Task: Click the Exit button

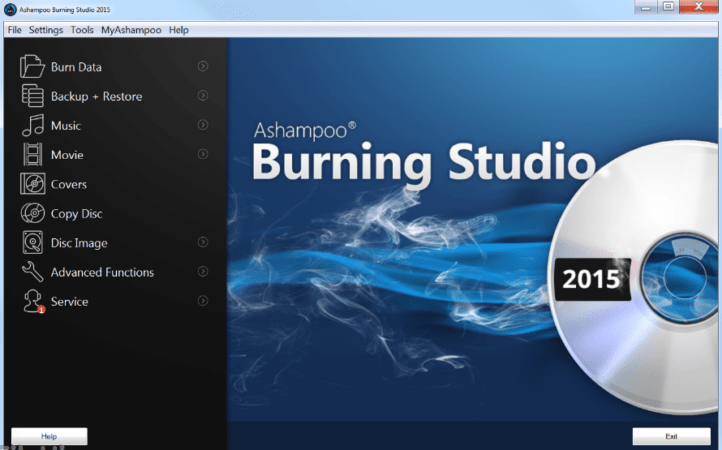Action: point(671,436)
